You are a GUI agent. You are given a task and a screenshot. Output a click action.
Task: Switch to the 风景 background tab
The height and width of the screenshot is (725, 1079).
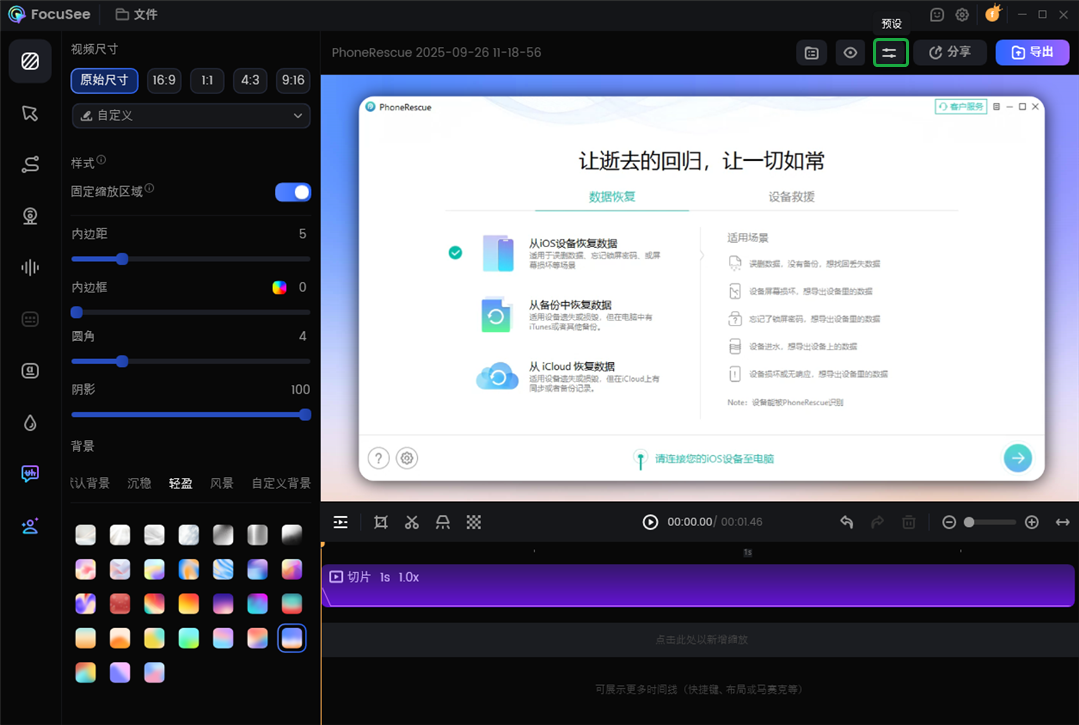point(222,483)
